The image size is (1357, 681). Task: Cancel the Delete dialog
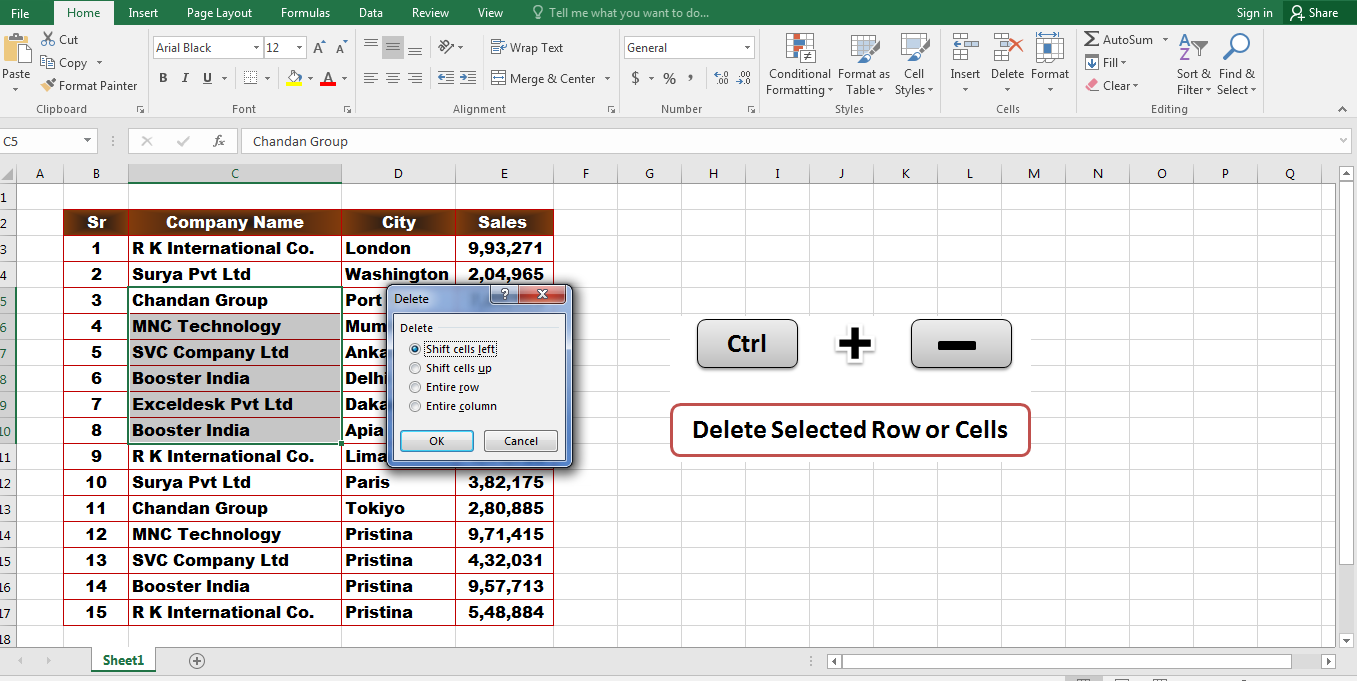pyautogui.click(x=520, y=440)
